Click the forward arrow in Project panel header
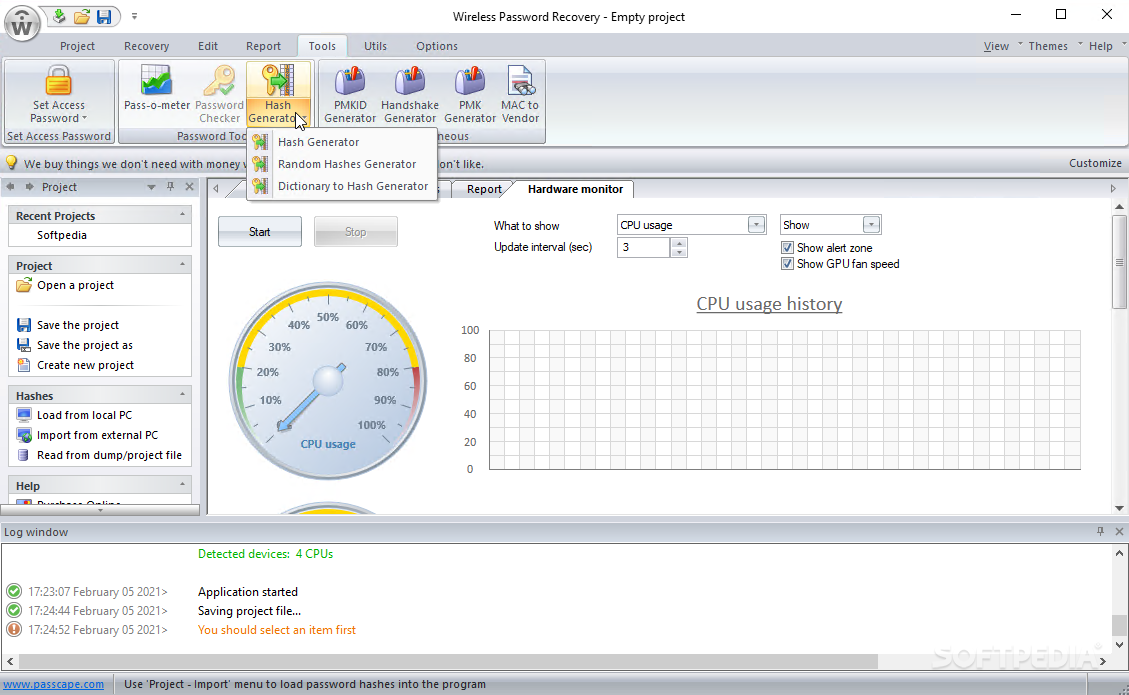The image size is (1129, 695). click(30, 187)
